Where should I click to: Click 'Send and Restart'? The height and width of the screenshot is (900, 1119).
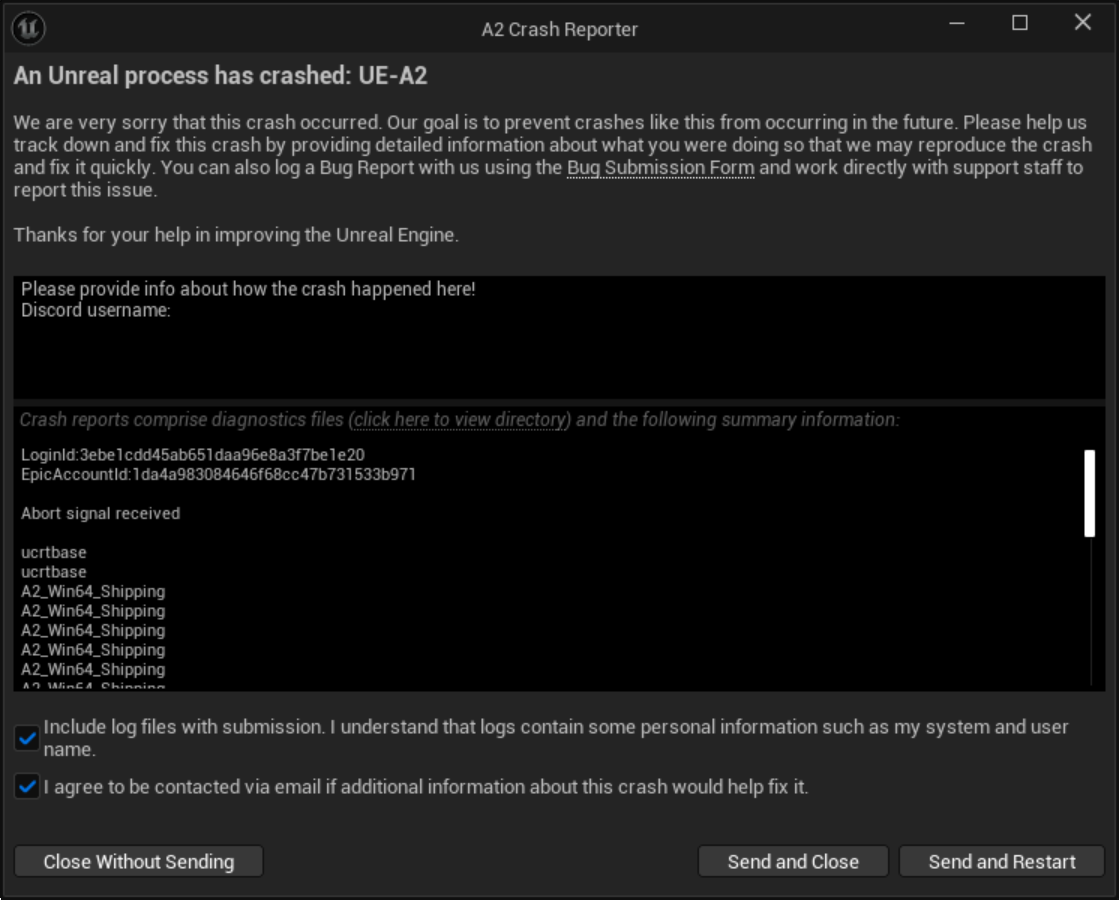(x=1001, y=861)
